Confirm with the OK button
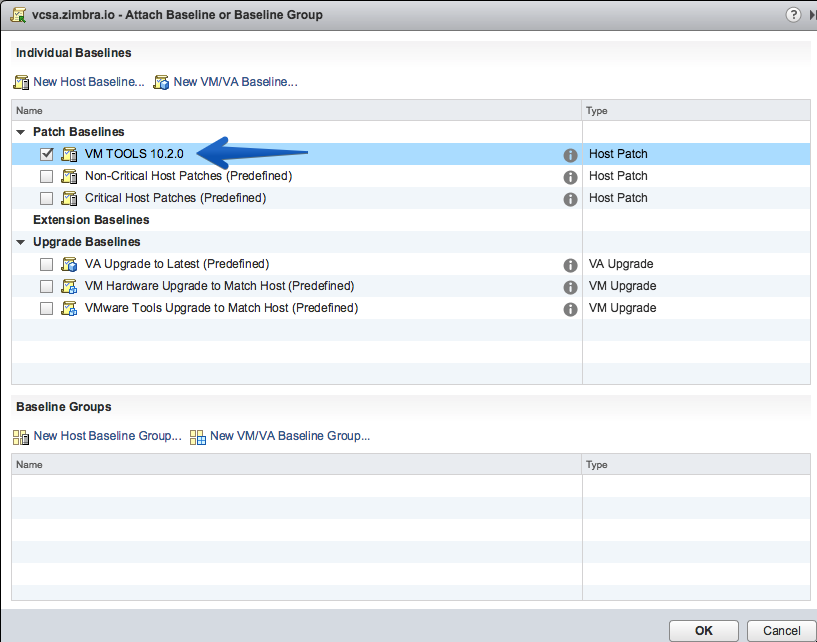Viewport: 817px width, 642px height. tap(703, 631)
